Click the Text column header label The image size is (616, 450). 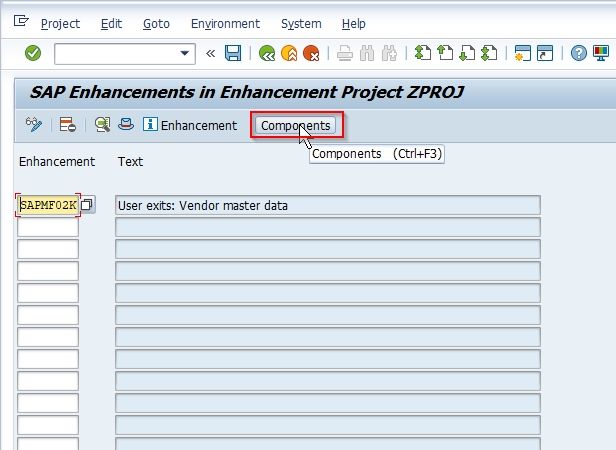[130, 162]
